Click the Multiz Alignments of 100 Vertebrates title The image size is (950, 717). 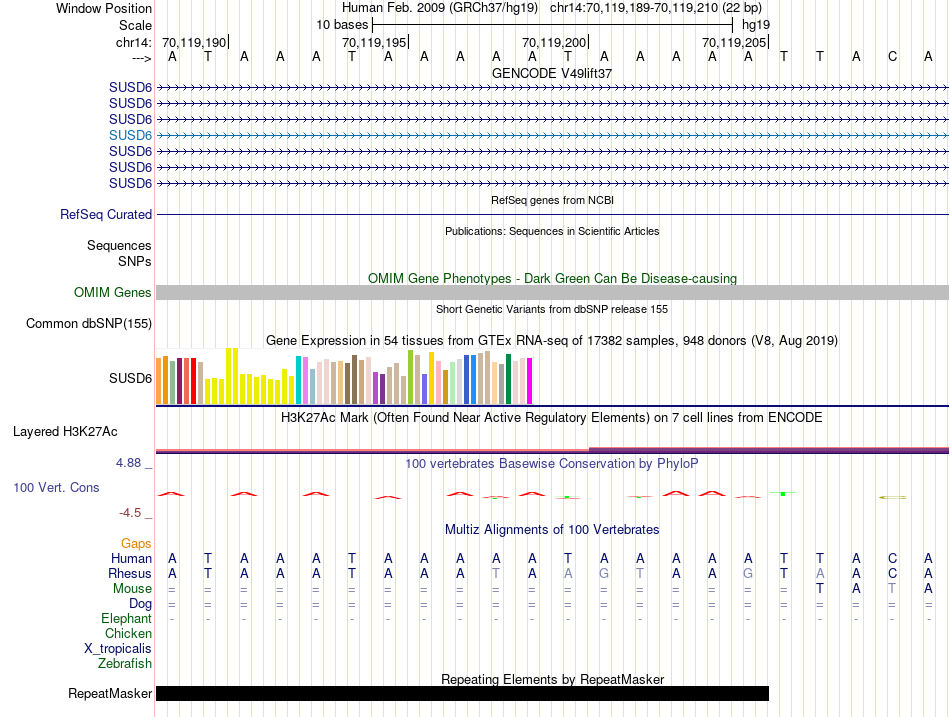(x=552, y=529)
